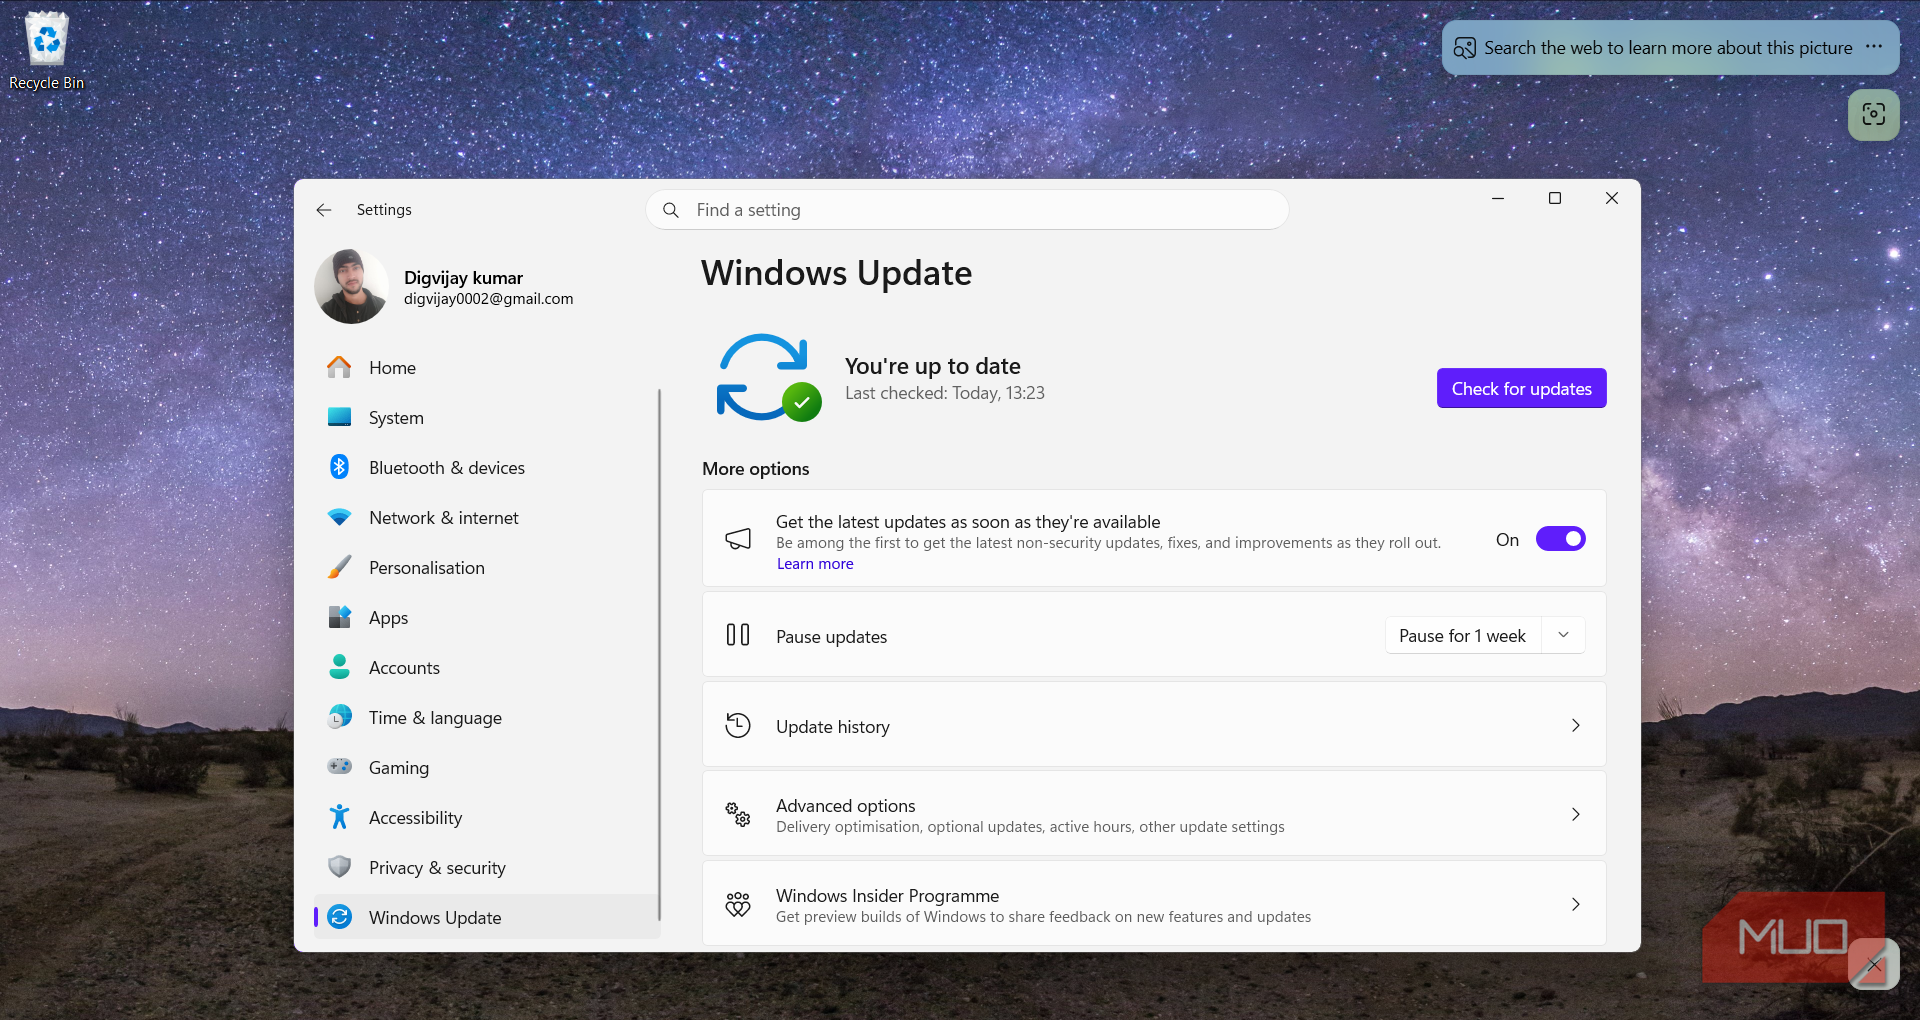Click the Update history clock icon

coord(738,725)
